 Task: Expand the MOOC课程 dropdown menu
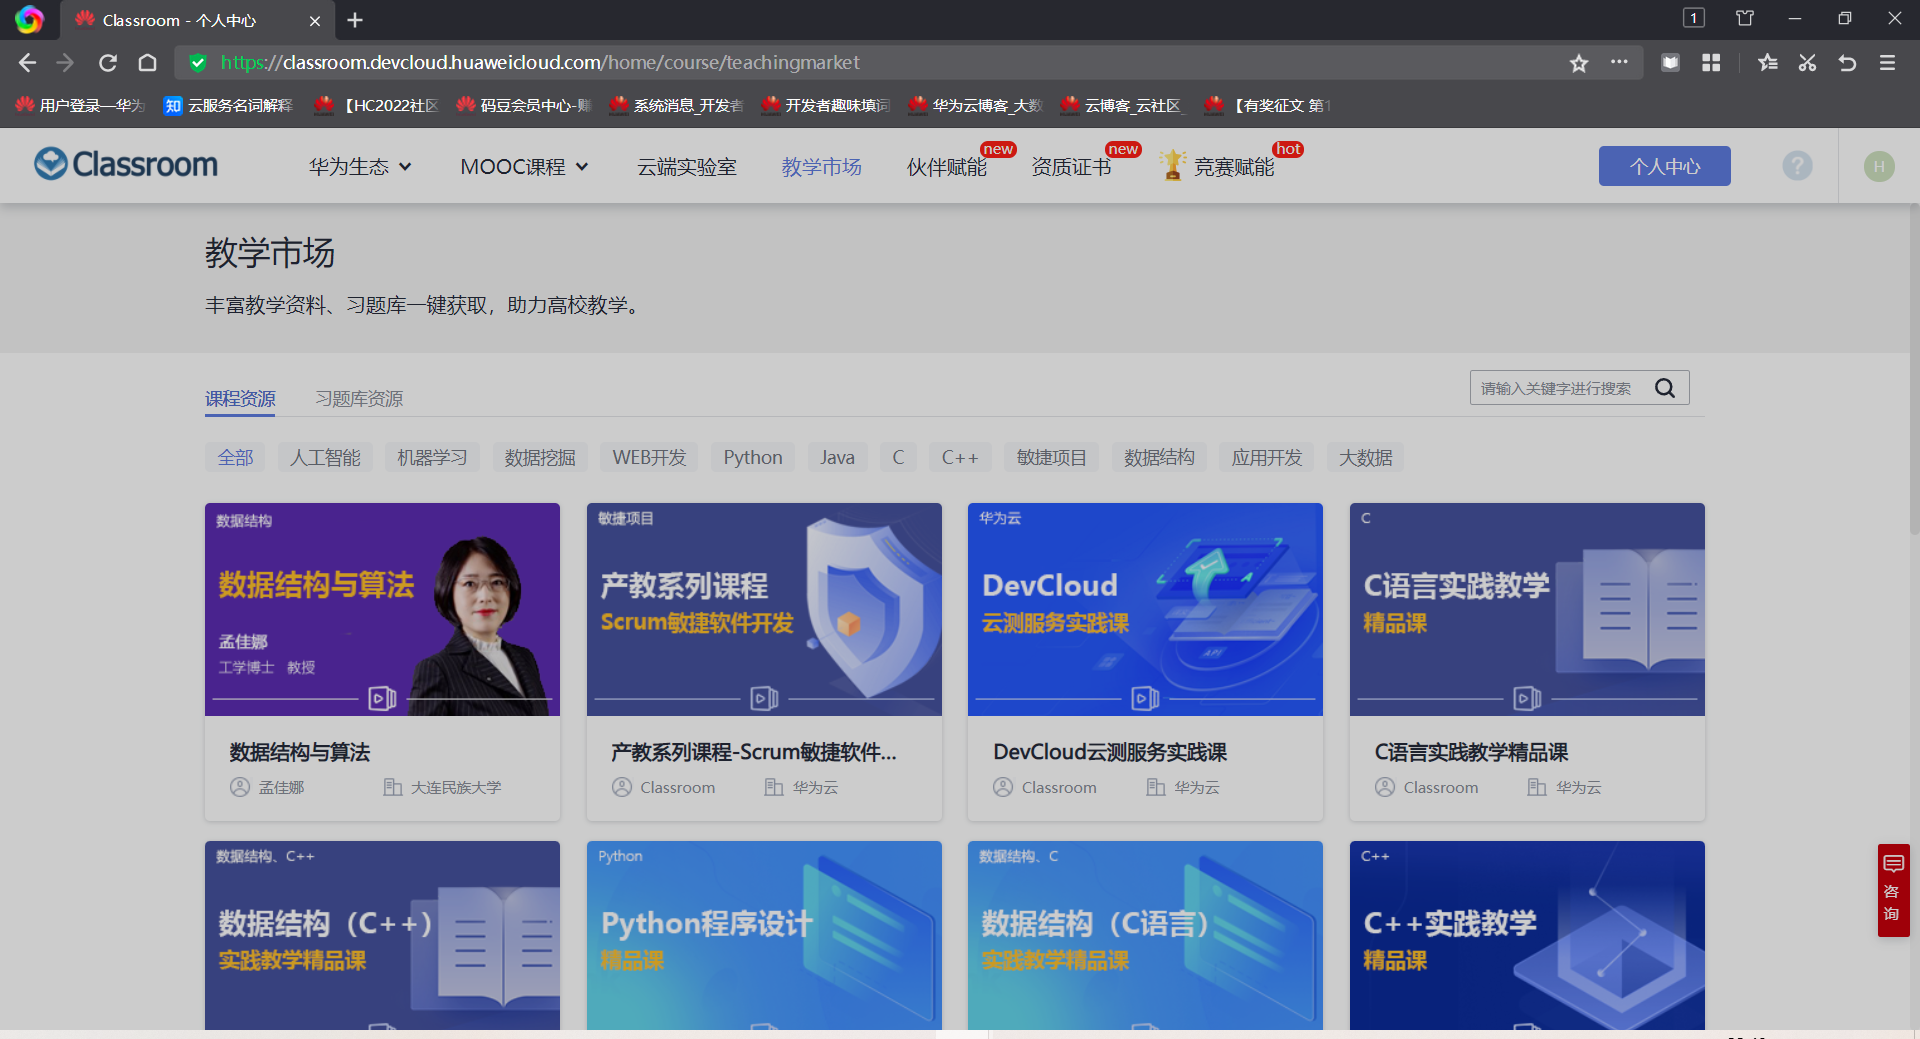[524, 167]
